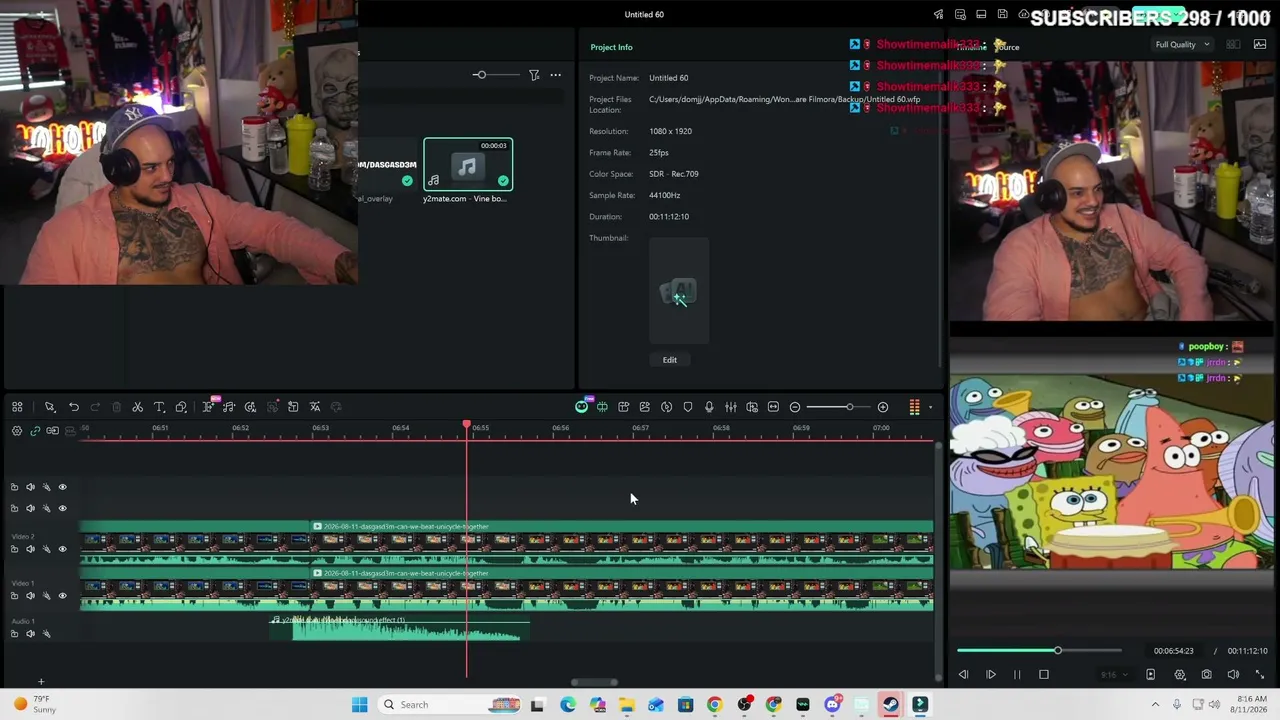Select the arrow selection tool
This screenshot has height=720, width=1280.
pyautogui.click(x=50, y=407)
